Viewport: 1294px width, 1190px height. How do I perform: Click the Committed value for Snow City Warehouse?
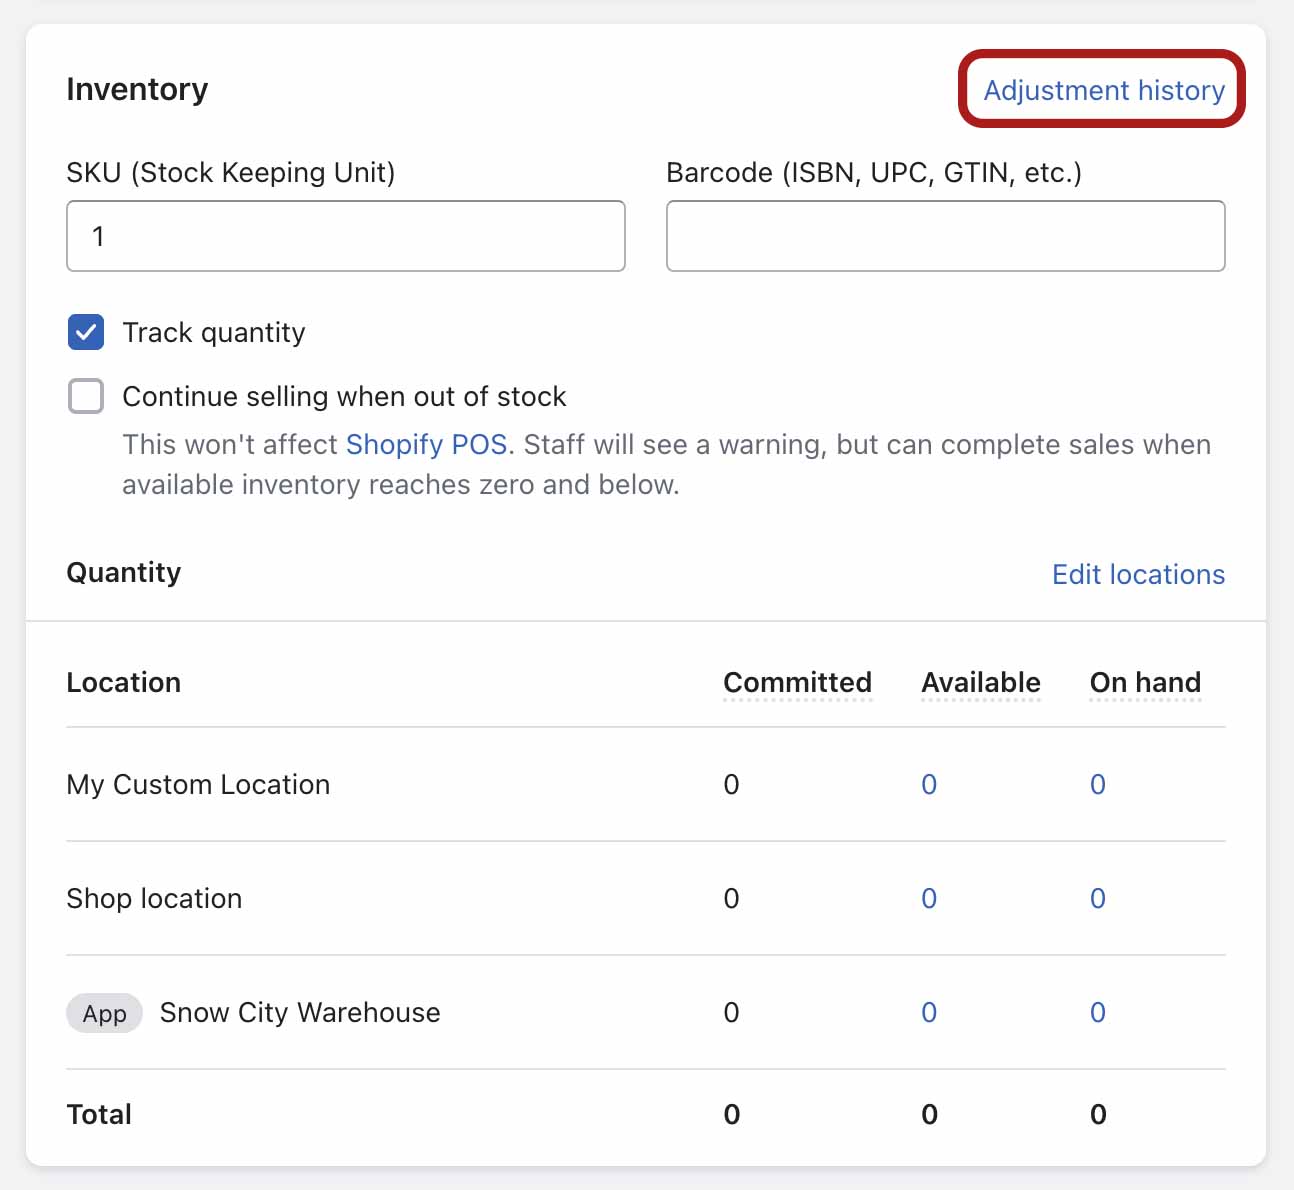pyautogui.click(x=732, y=1012)
